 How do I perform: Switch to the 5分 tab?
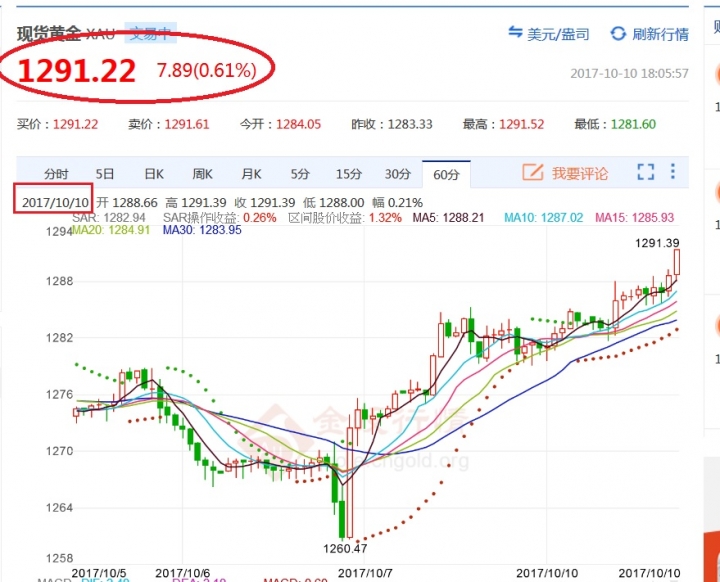click(300, 174)
